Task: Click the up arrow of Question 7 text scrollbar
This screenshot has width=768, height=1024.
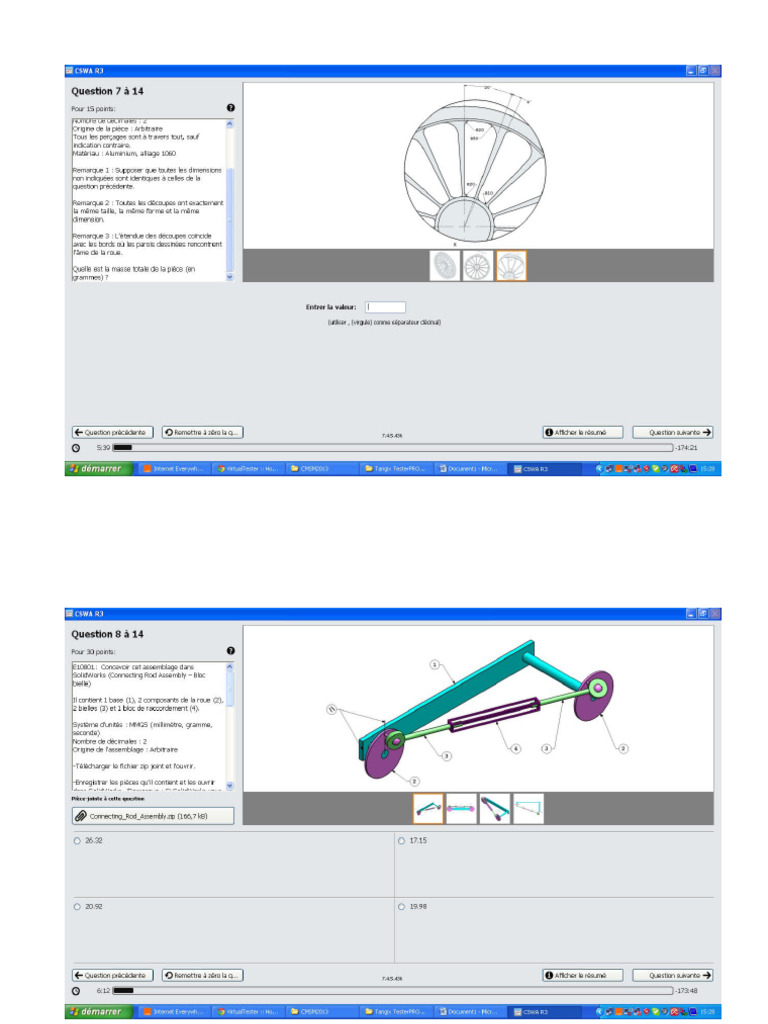Action: [x=229, y=123]
